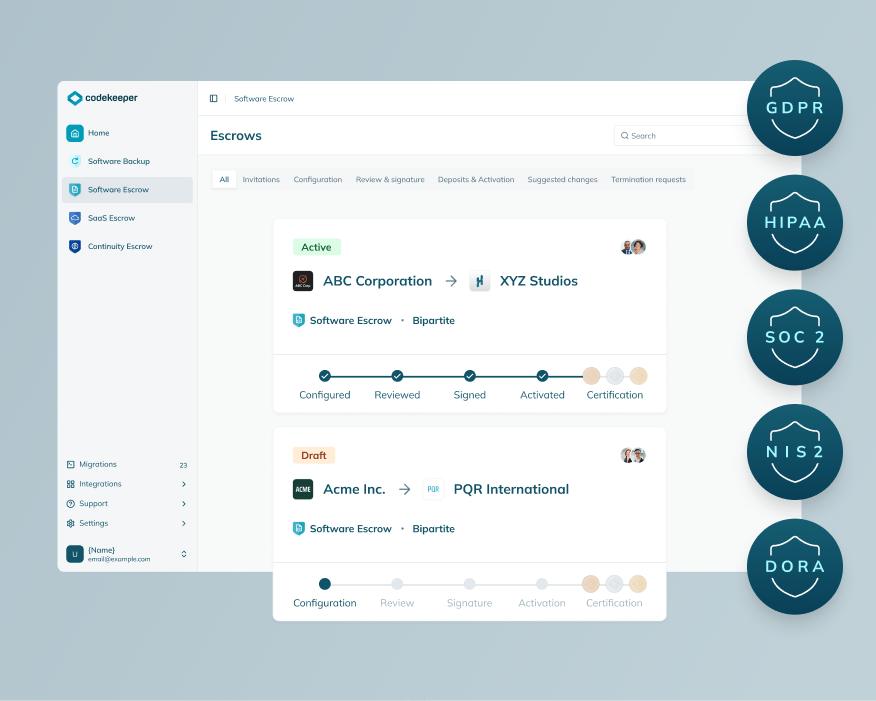Expand the Integrations menu chevron

184,484
